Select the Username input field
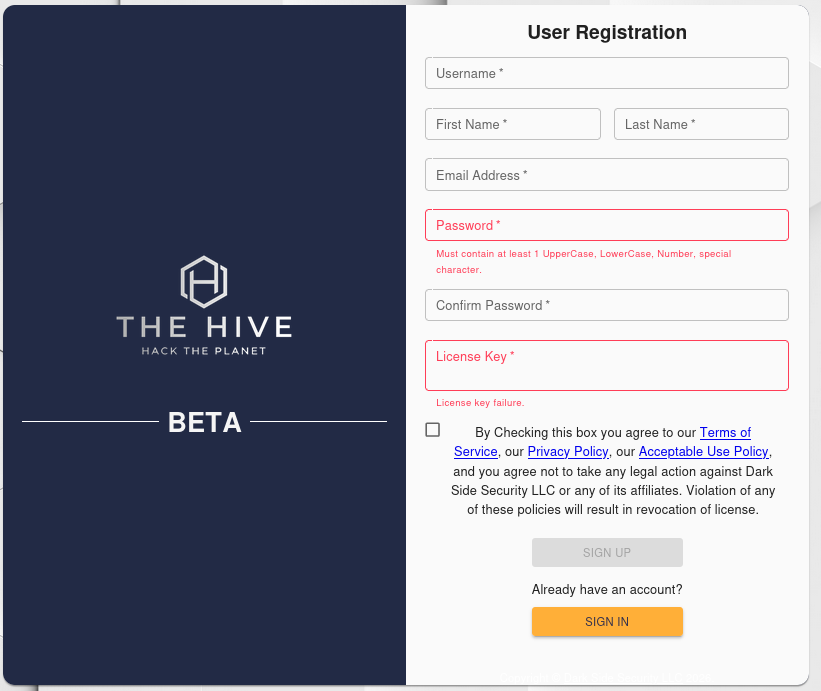The width and height of the screenshot is (821, 691). coord(606,72)
